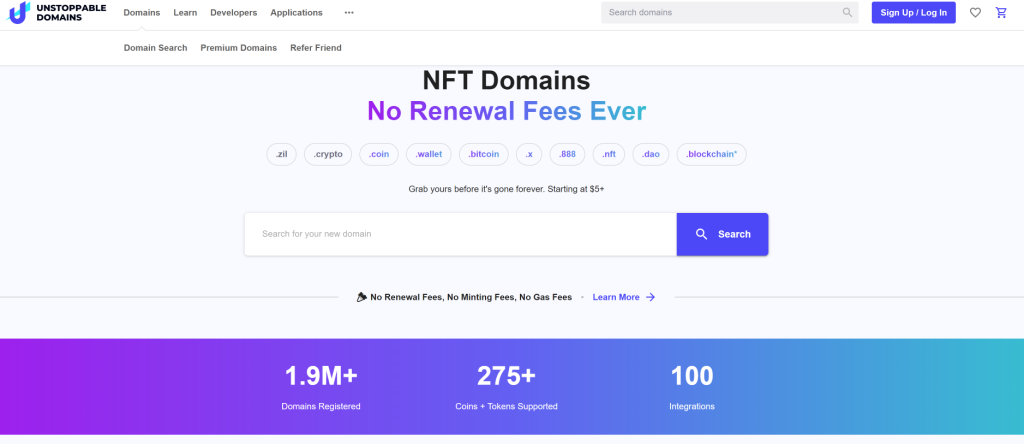
Task: Pick the .blockchain domain extension
Action: click(711, 154)
